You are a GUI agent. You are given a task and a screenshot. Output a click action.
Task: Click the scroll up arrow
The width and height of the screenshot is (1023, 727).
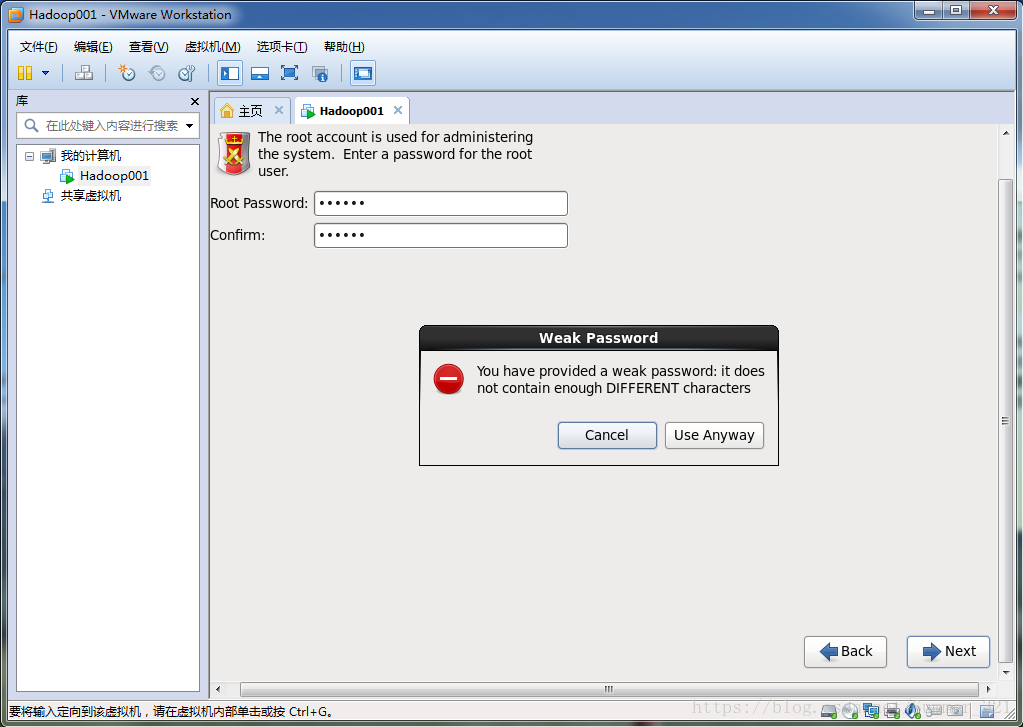click(1005, 133)
